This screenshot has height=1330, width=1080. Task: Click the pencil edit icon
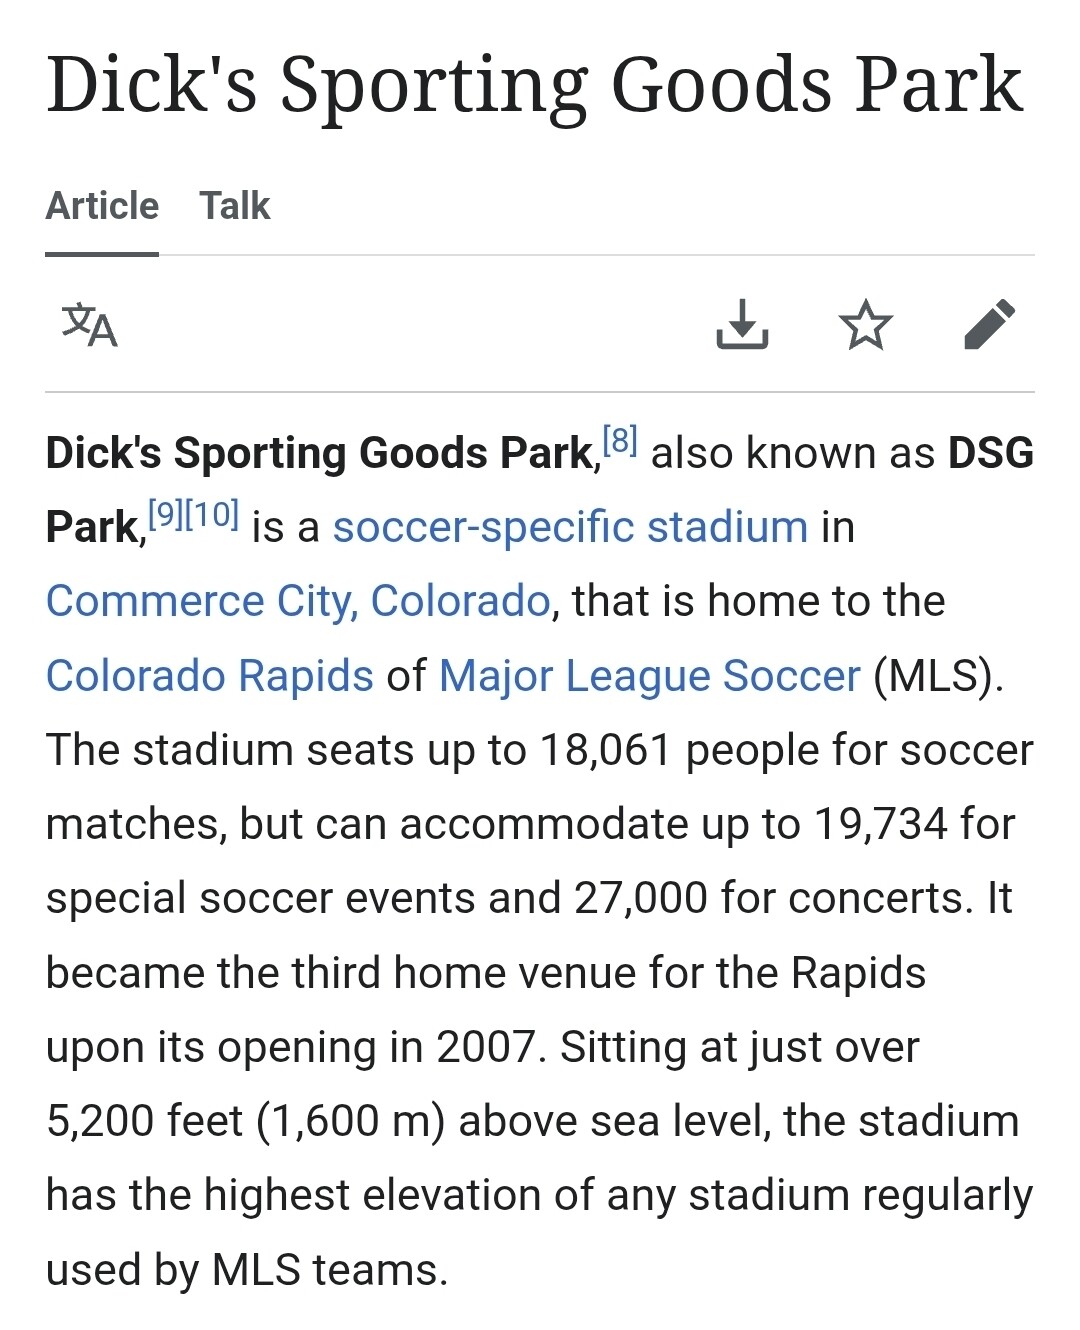(989, 324)
